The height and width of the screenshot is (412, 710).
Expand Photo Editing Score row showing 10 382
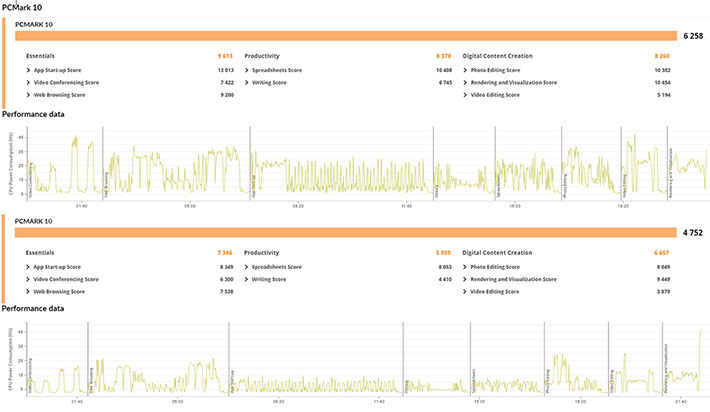[x=566, y=70]
